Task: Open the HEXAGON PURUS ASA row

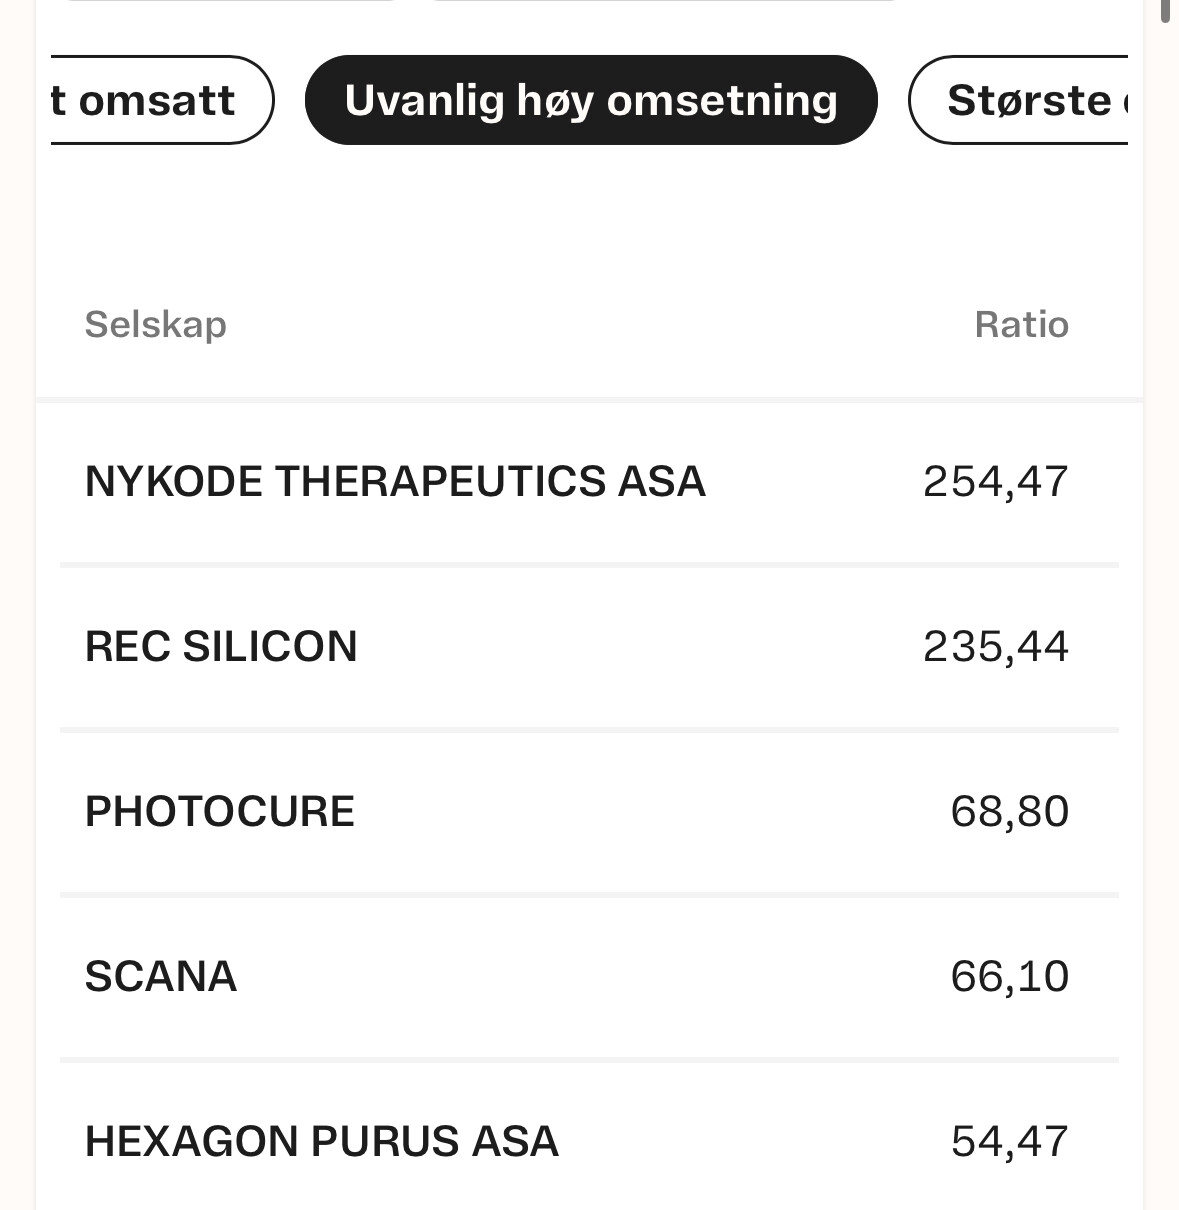Action: click(589, 1138)
